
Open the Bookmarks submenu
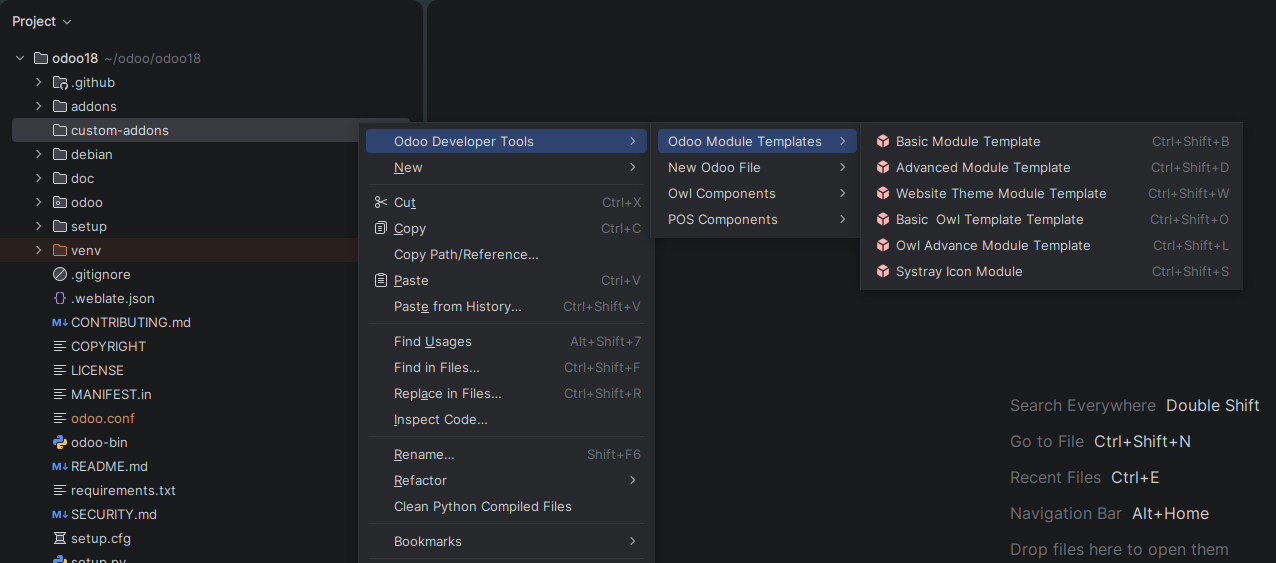[506, 541]
